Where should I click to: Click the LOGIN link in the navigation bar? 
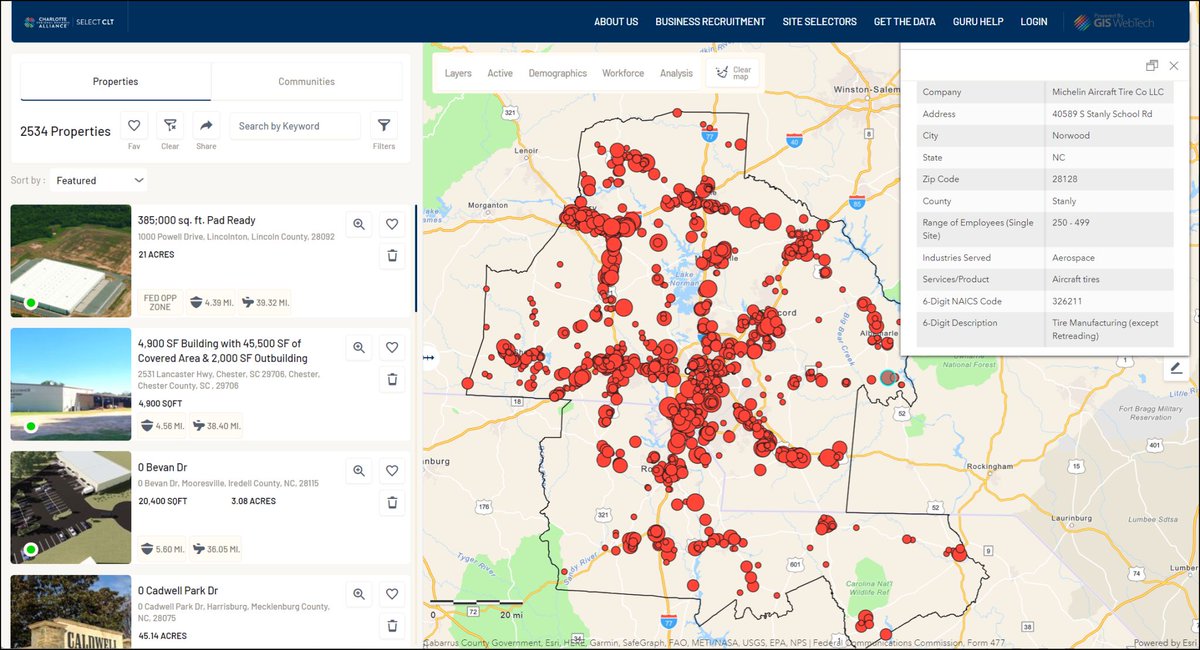(x=1034, y=21)
